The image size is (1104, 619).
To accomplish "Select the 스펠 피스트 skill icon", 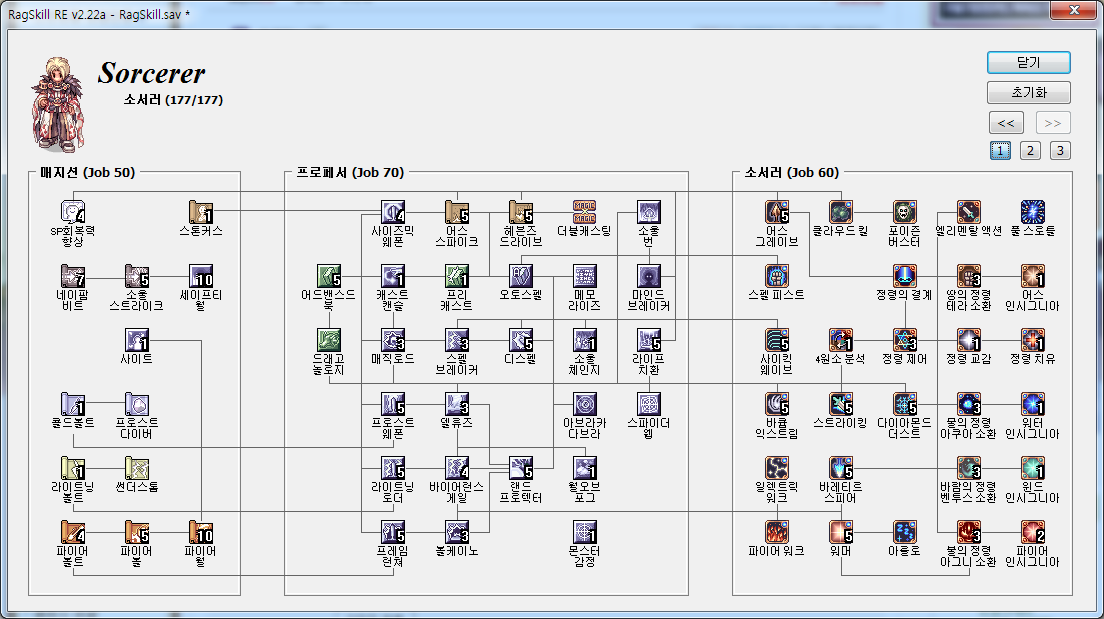I will click(777, 276).
